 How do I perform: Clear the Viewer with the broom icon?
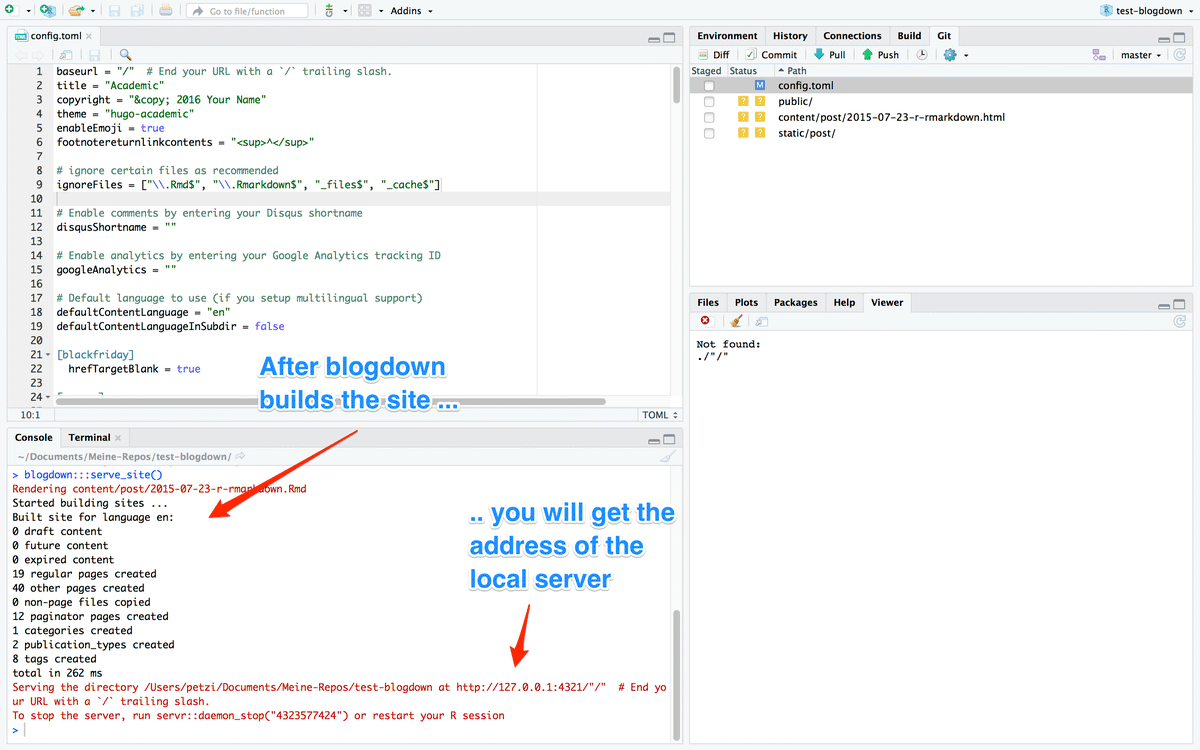pyautogui.click(x=737, y=321)
